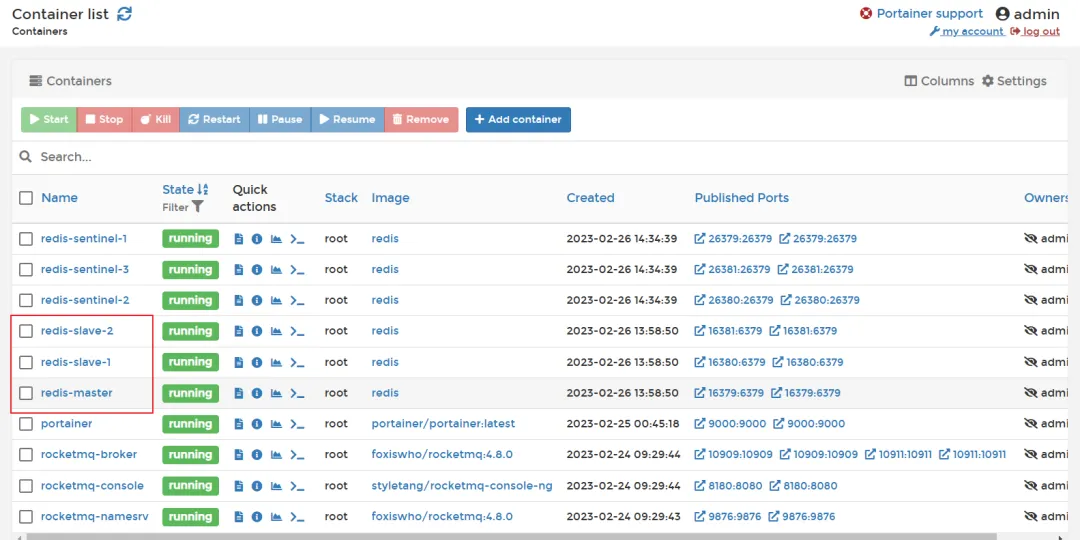Open console icon for redis-sentinel-3
Image resolution: width=1080 pixels, height=540 pixels.
coord(297,270)
